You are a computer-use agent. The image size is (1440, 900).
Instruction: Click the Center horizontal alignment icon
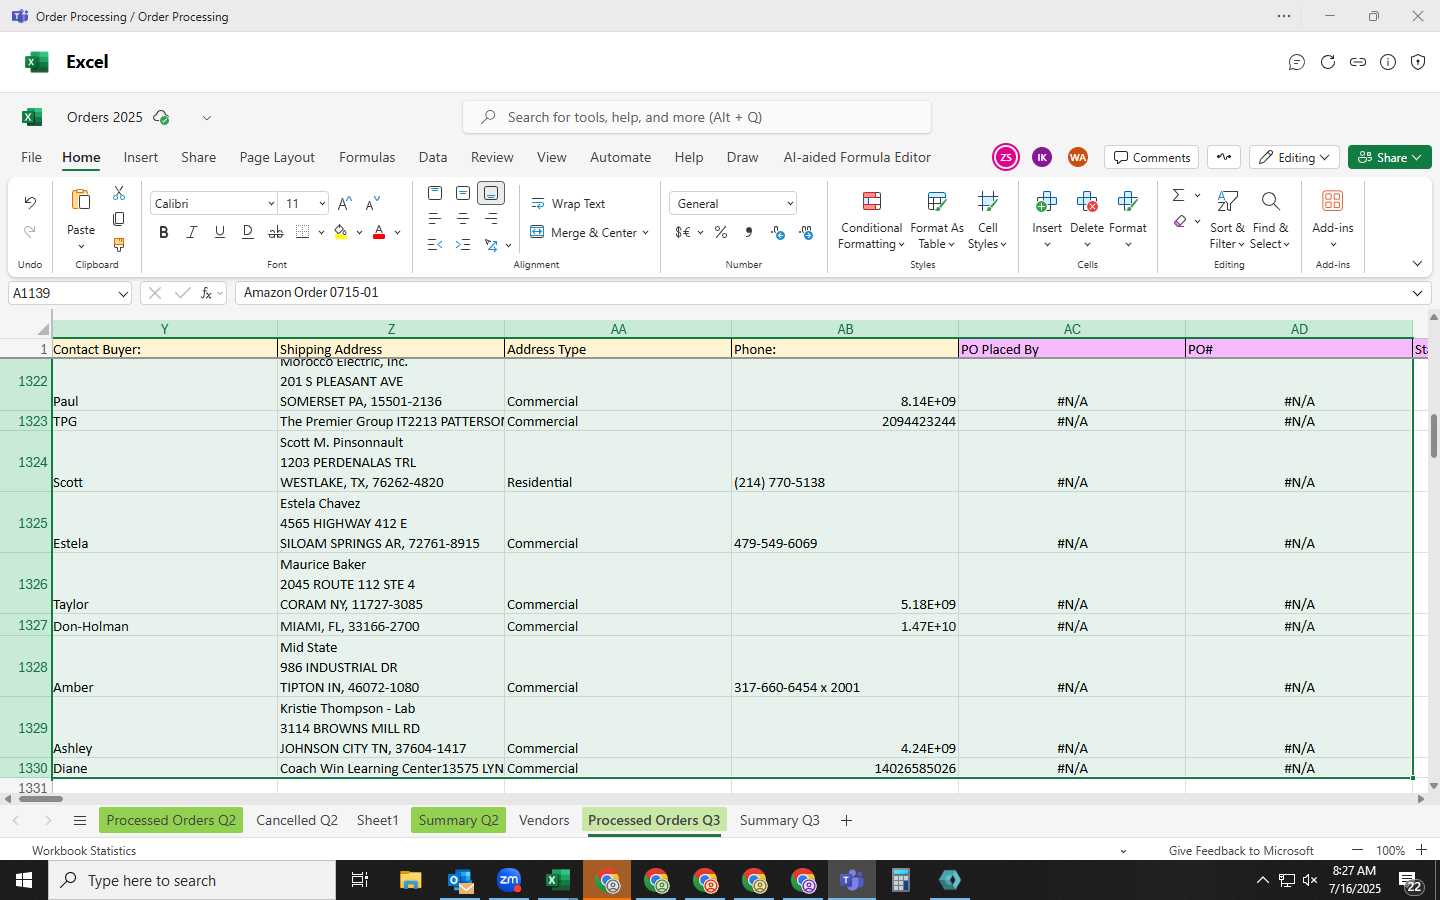pyautogui.click(x=463, y=218)
